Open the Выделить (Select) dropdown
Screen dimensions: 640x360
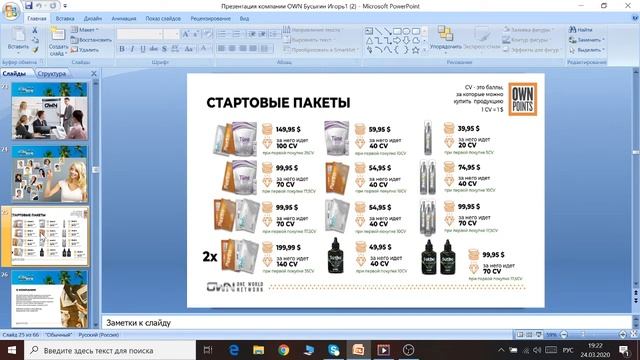pyautogui.click(x=586, y=50)
